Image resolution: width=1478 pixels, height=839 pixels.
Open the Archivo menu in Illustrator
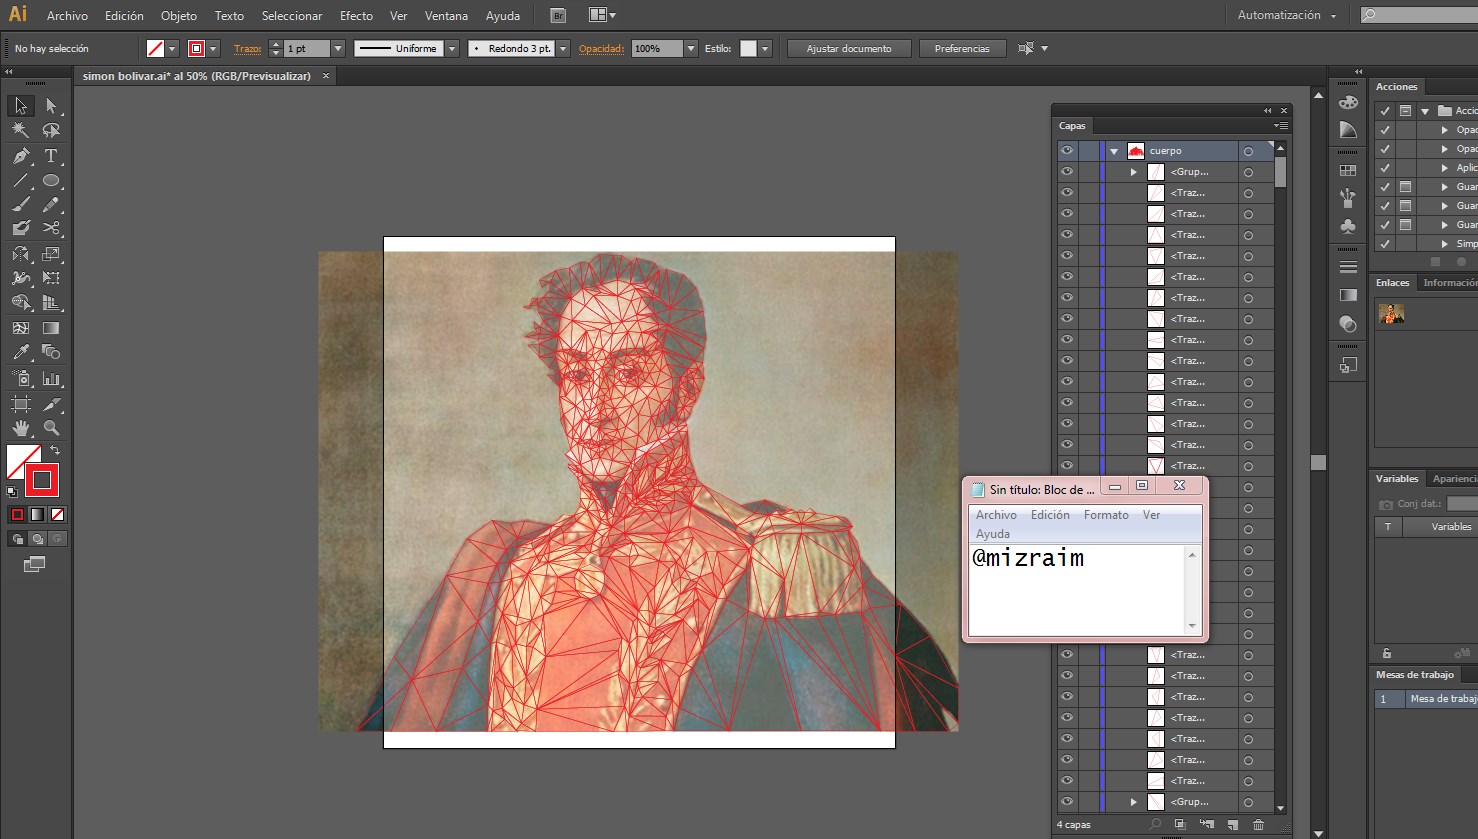(x=67, y=16)
